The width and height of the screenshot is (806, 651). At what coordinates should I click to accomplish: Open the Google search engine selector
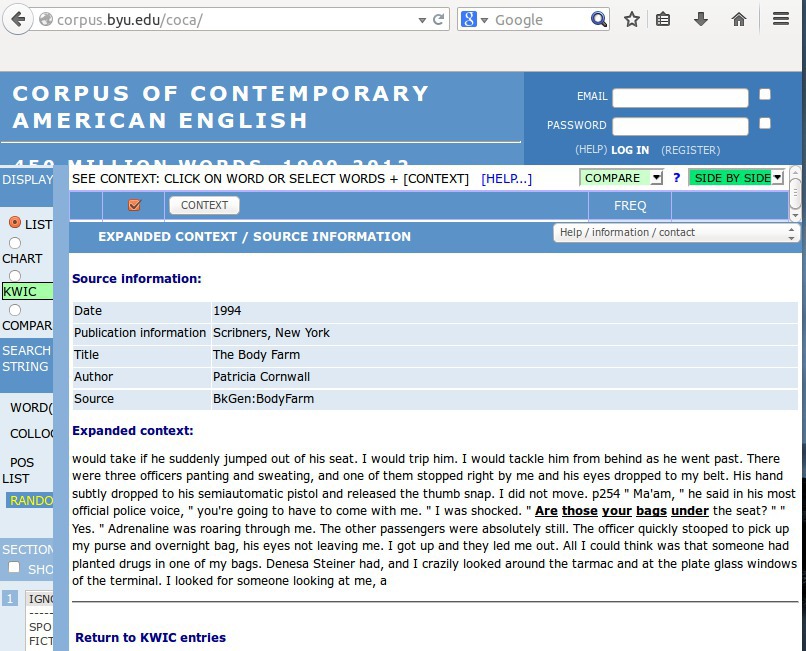pos(474,20)
